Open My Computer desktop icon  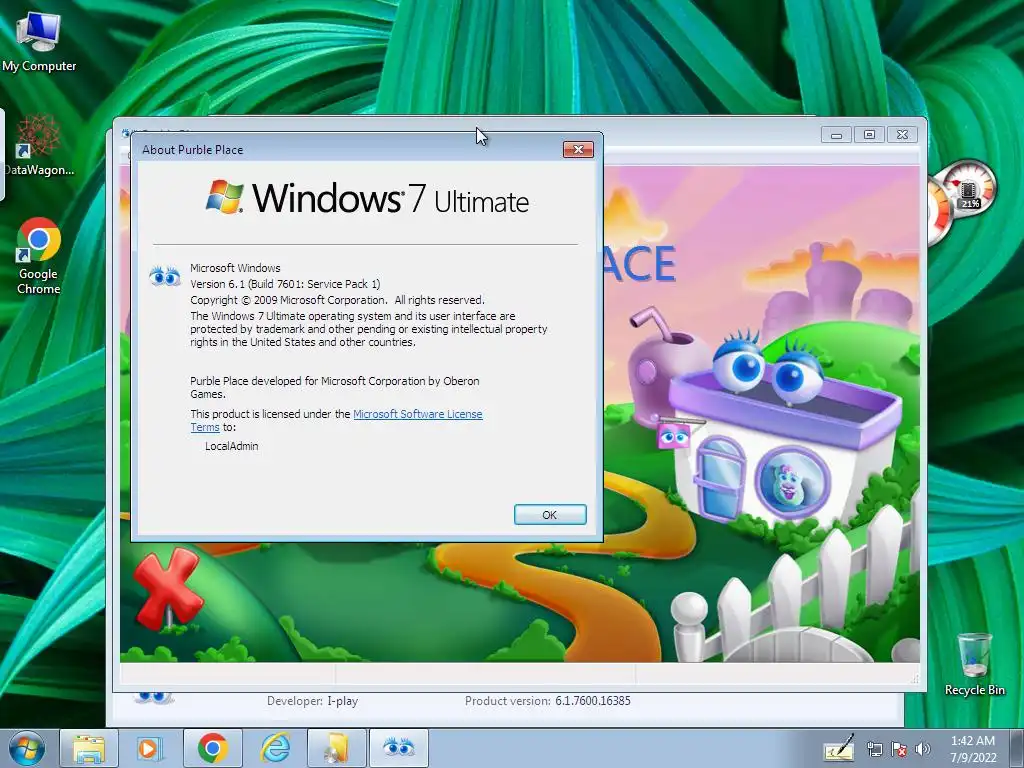[39, 42]
